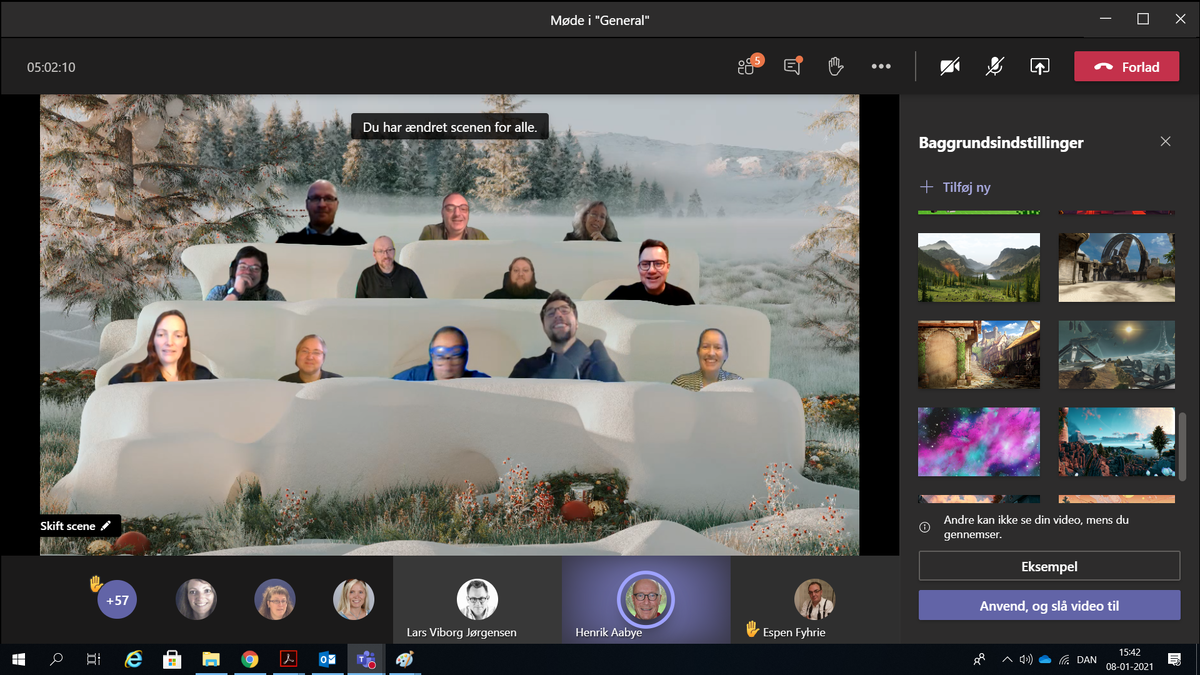Select the sci-fi ring structure background

coord(1117,267)
